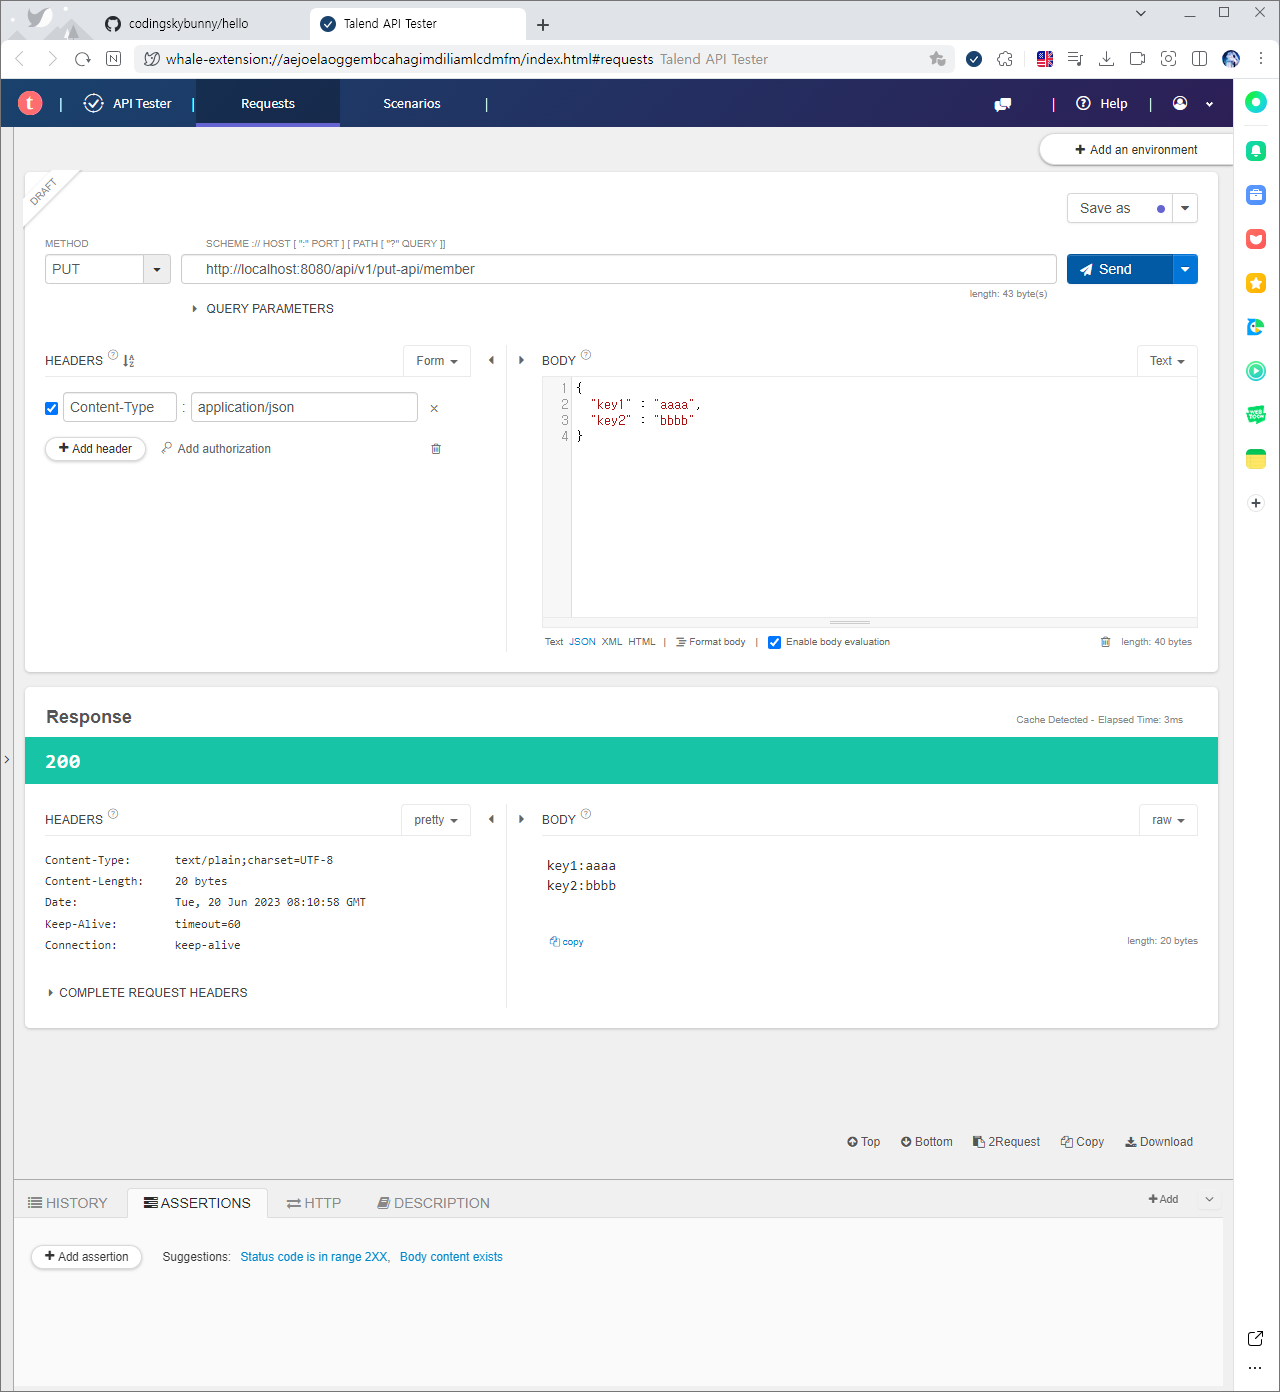Open the PUT method dropdown
The width and height of the screenshot is (1280, 1392).
pos(157,269)
